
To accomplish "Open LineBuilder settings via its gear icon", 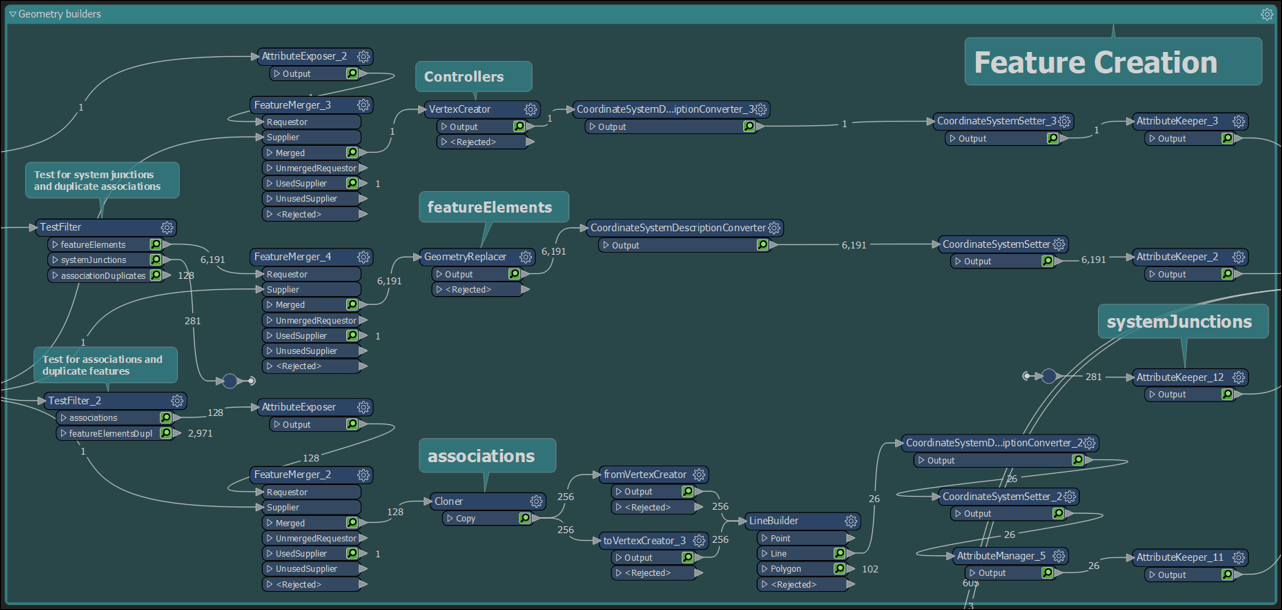I will pos(851,521).
